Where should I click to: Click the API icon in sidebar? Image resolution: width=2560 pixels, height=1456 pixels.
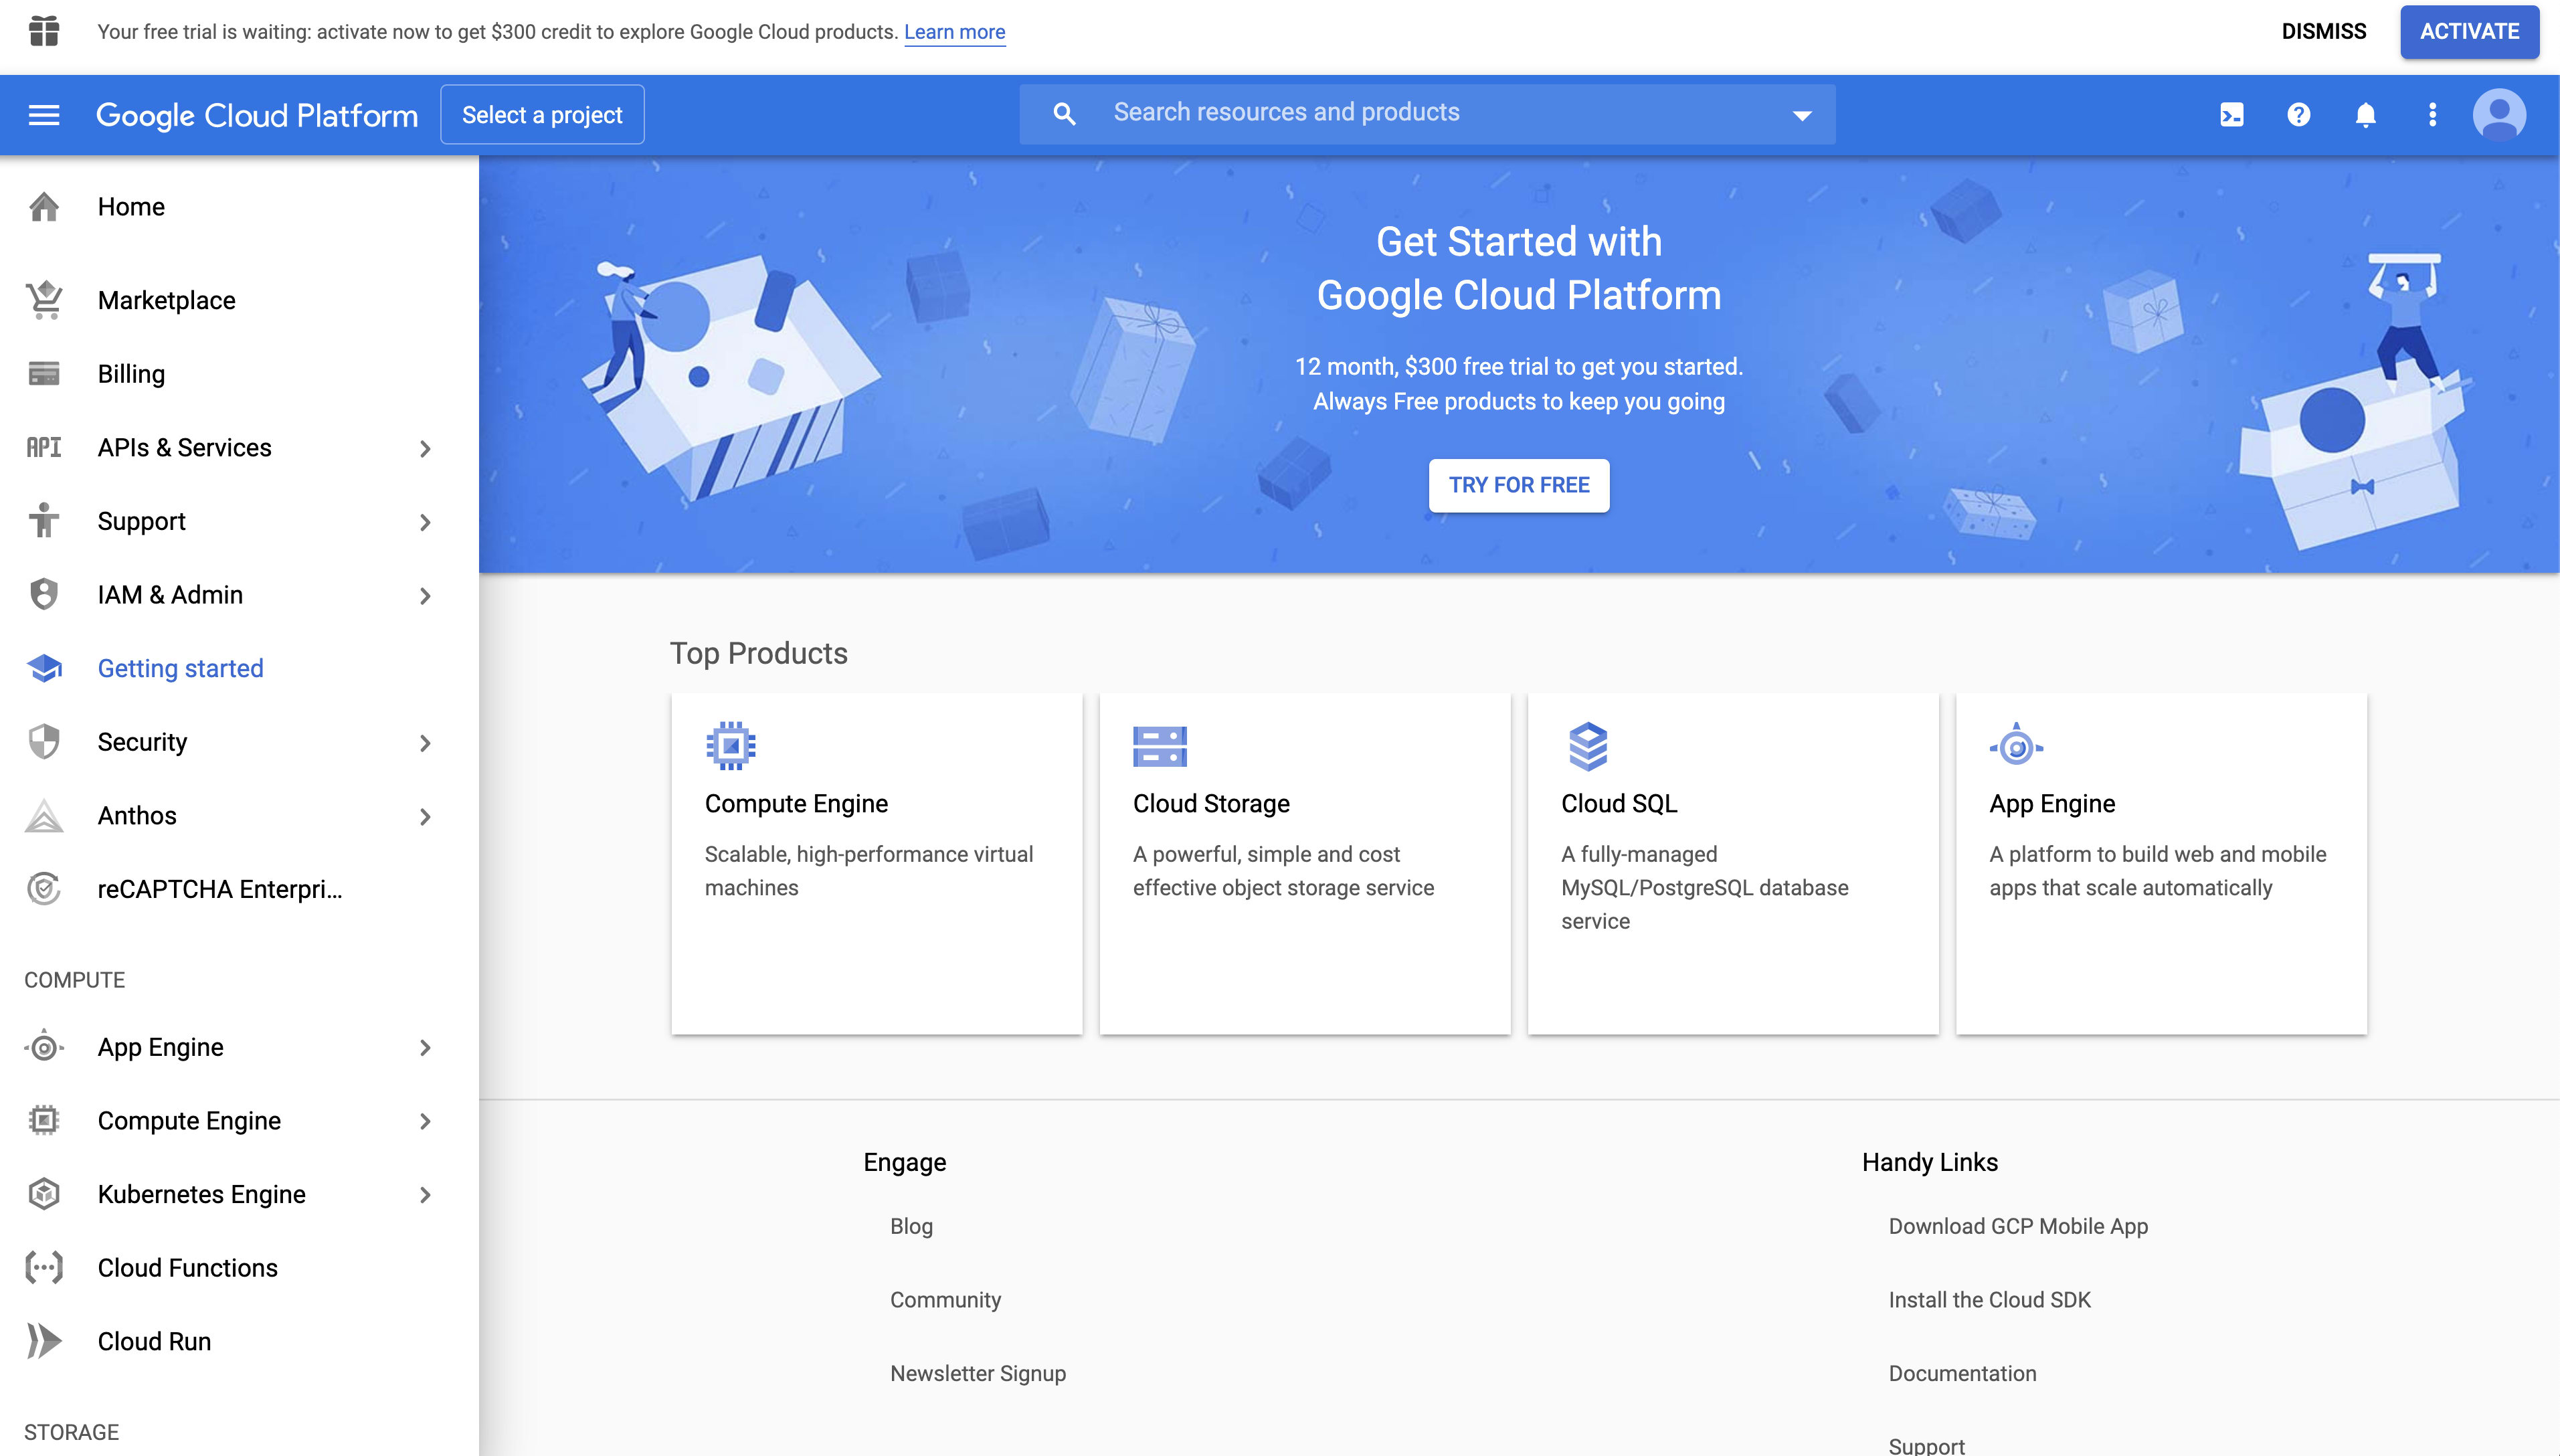(44, 447)
